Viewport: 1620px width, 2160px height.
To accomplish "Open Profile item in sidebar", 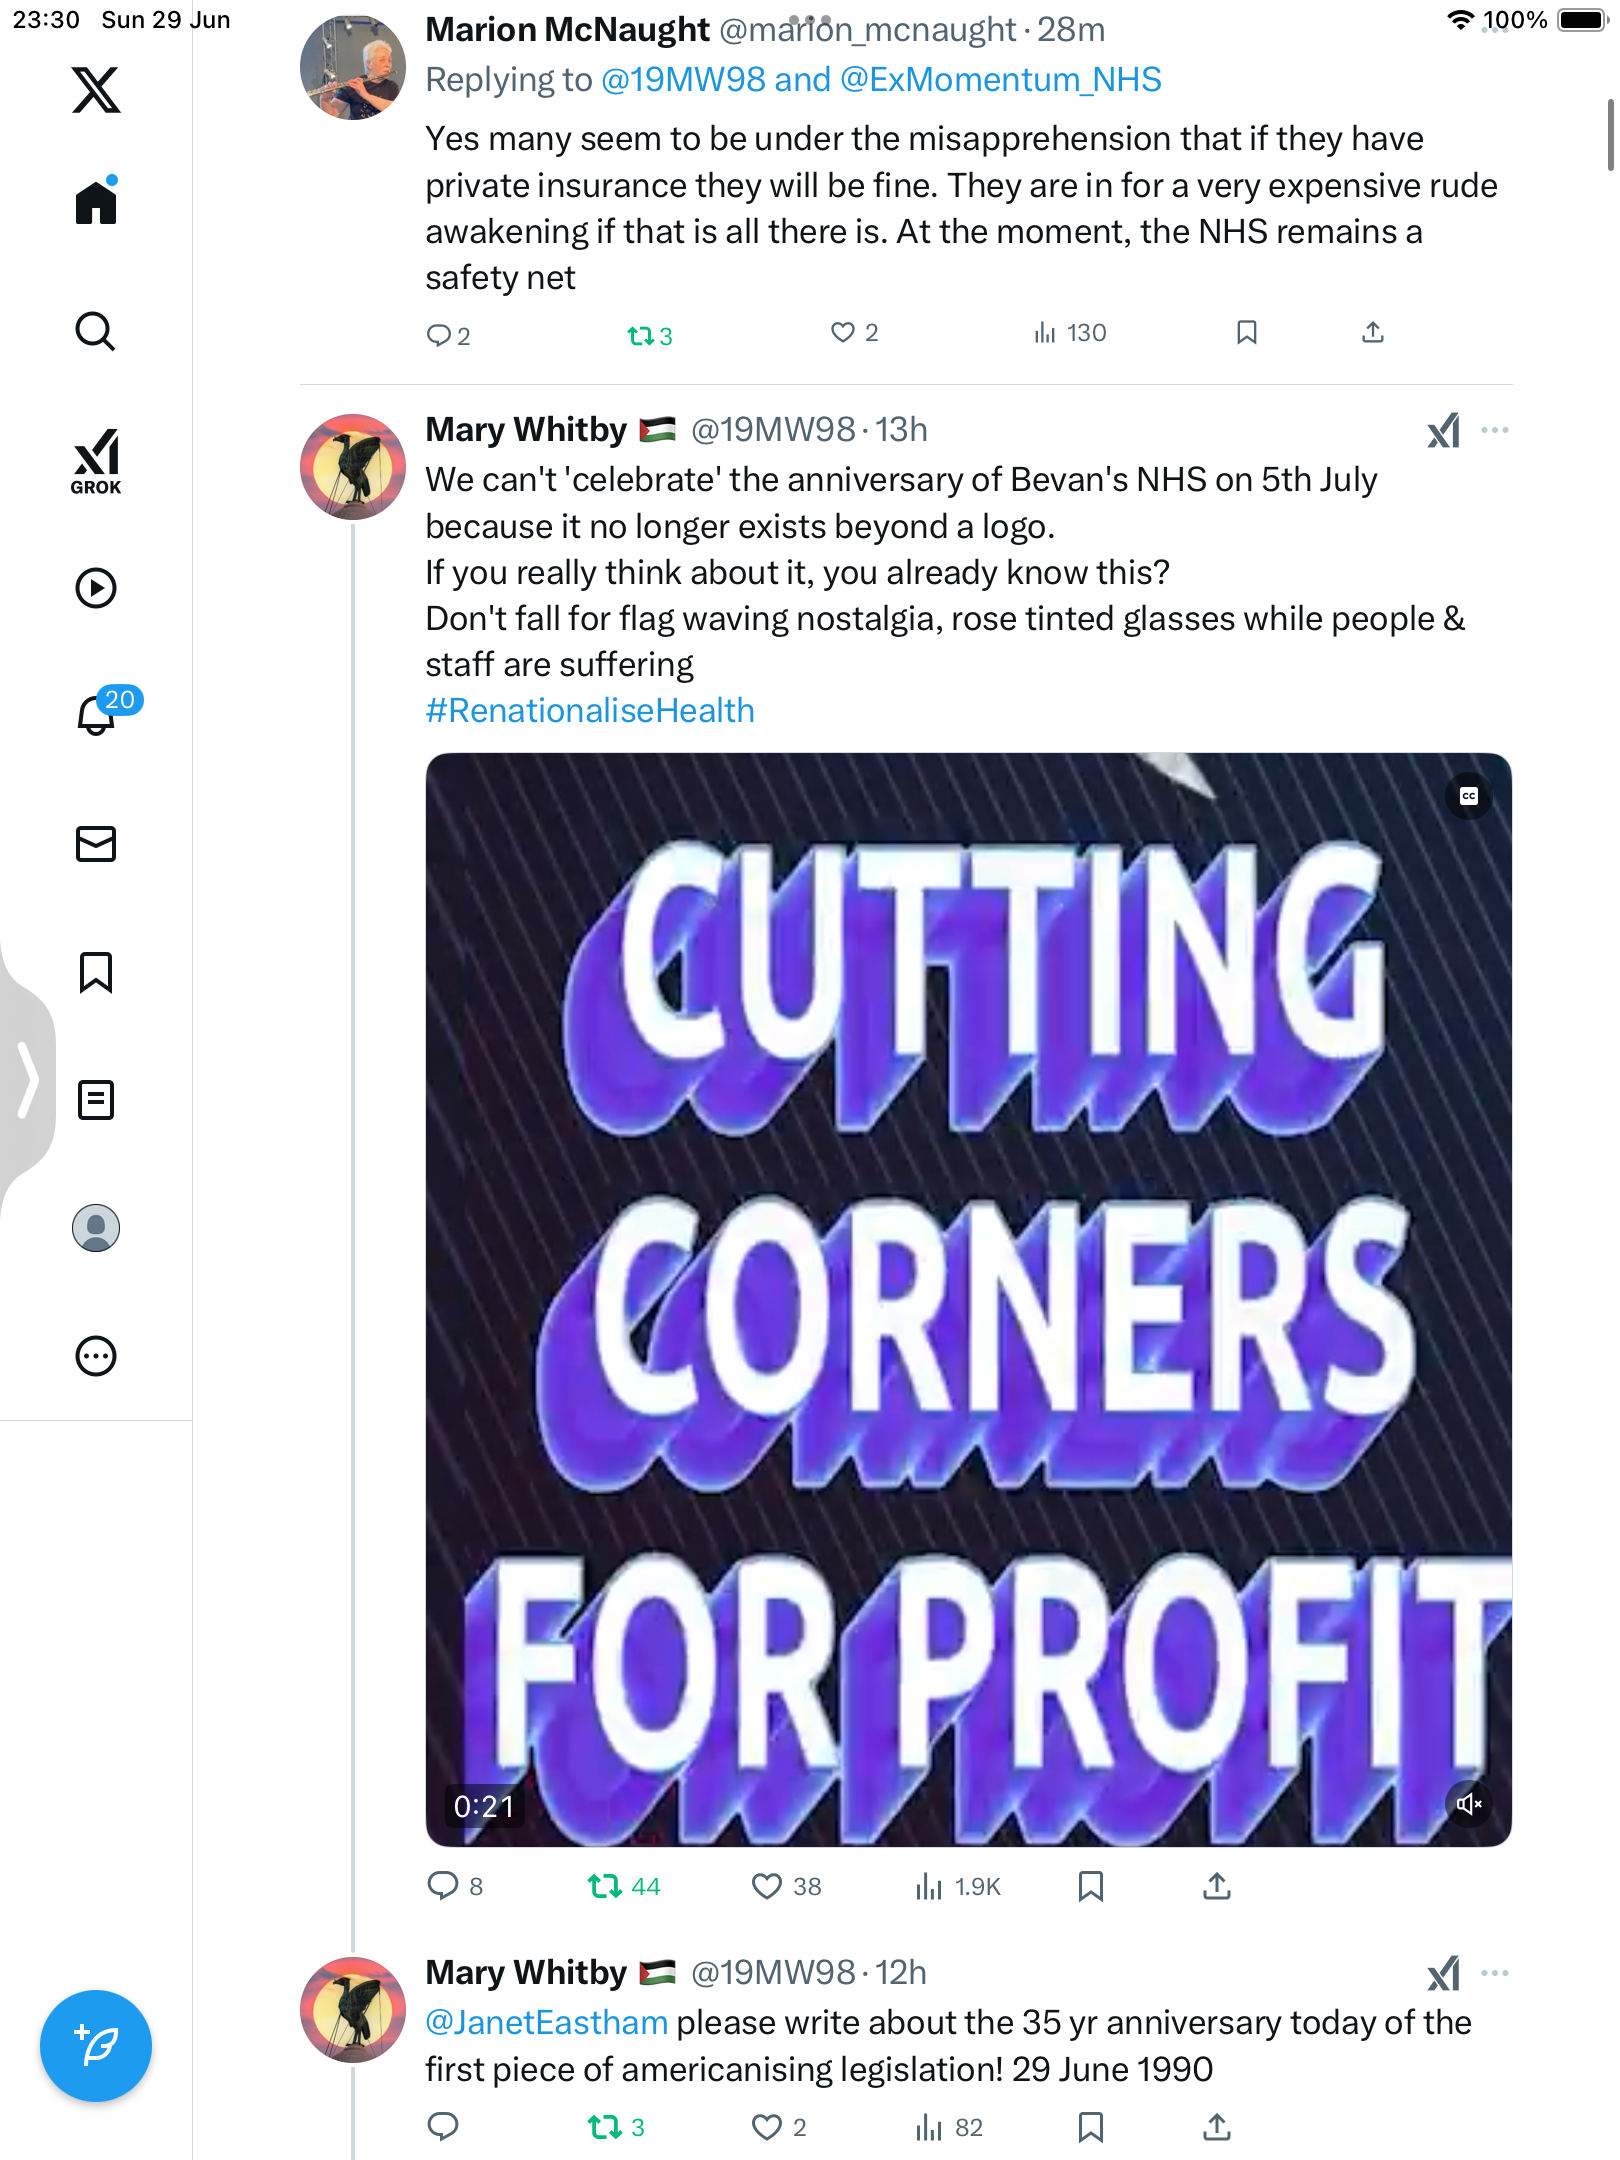I will point(96,1228).
